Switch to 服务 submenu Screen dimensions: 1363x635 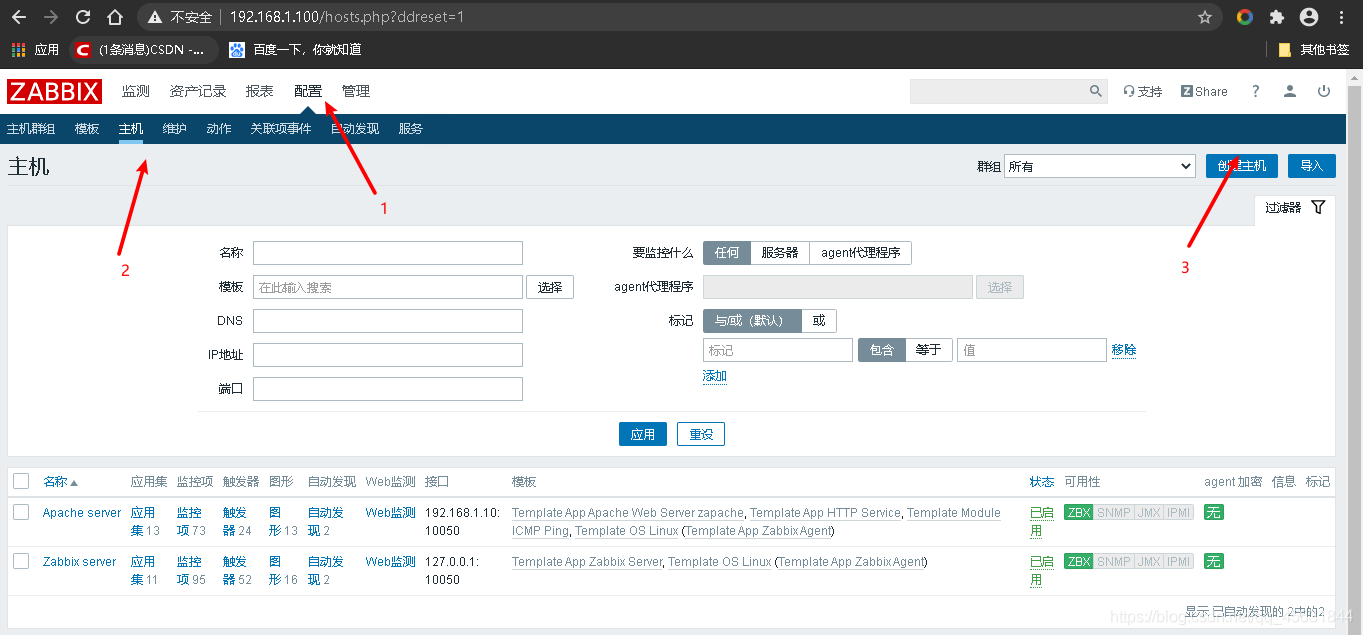click(411, 129)
